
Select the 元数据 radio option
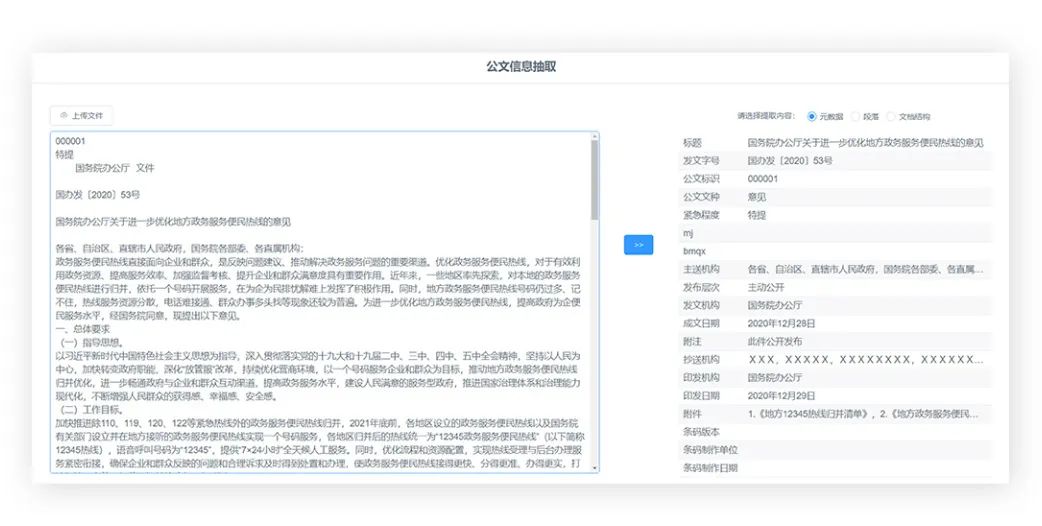[812, 116]
